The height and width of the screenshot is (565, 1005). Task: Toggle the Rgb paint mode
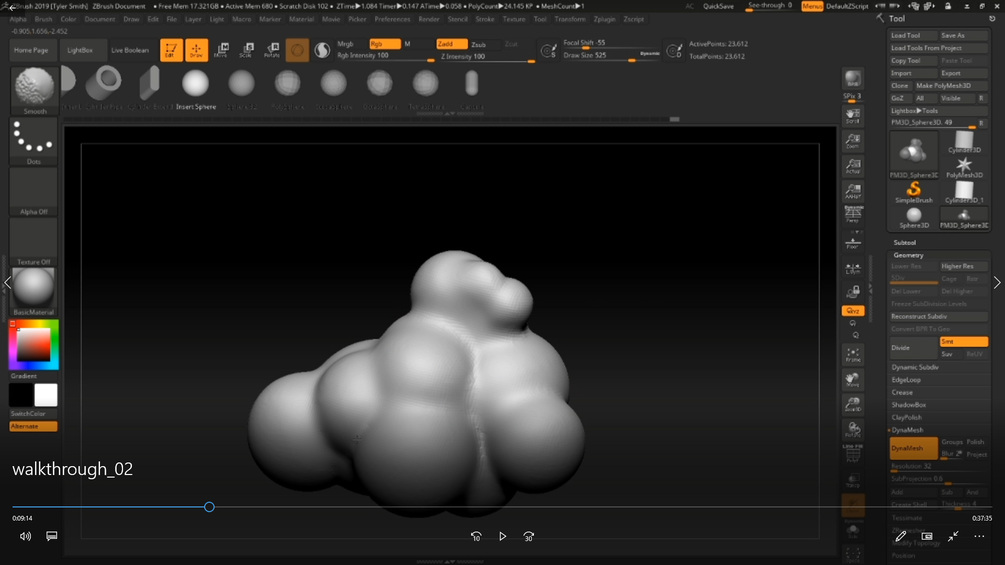click(x=385, y=44)
